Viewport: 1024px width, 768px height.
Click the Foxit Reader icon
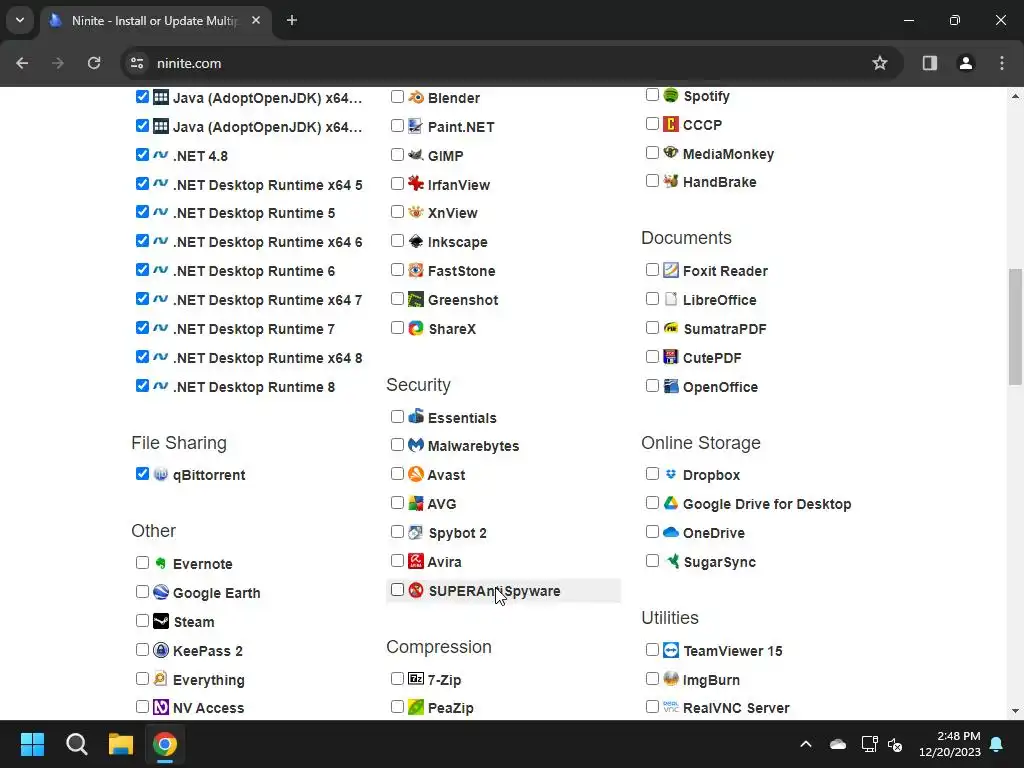[x=671, y=270]
